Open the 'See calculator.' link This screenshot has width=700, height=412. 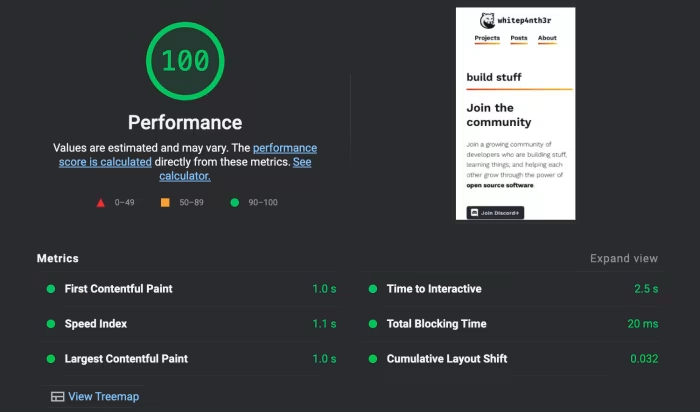coord(235,169)
